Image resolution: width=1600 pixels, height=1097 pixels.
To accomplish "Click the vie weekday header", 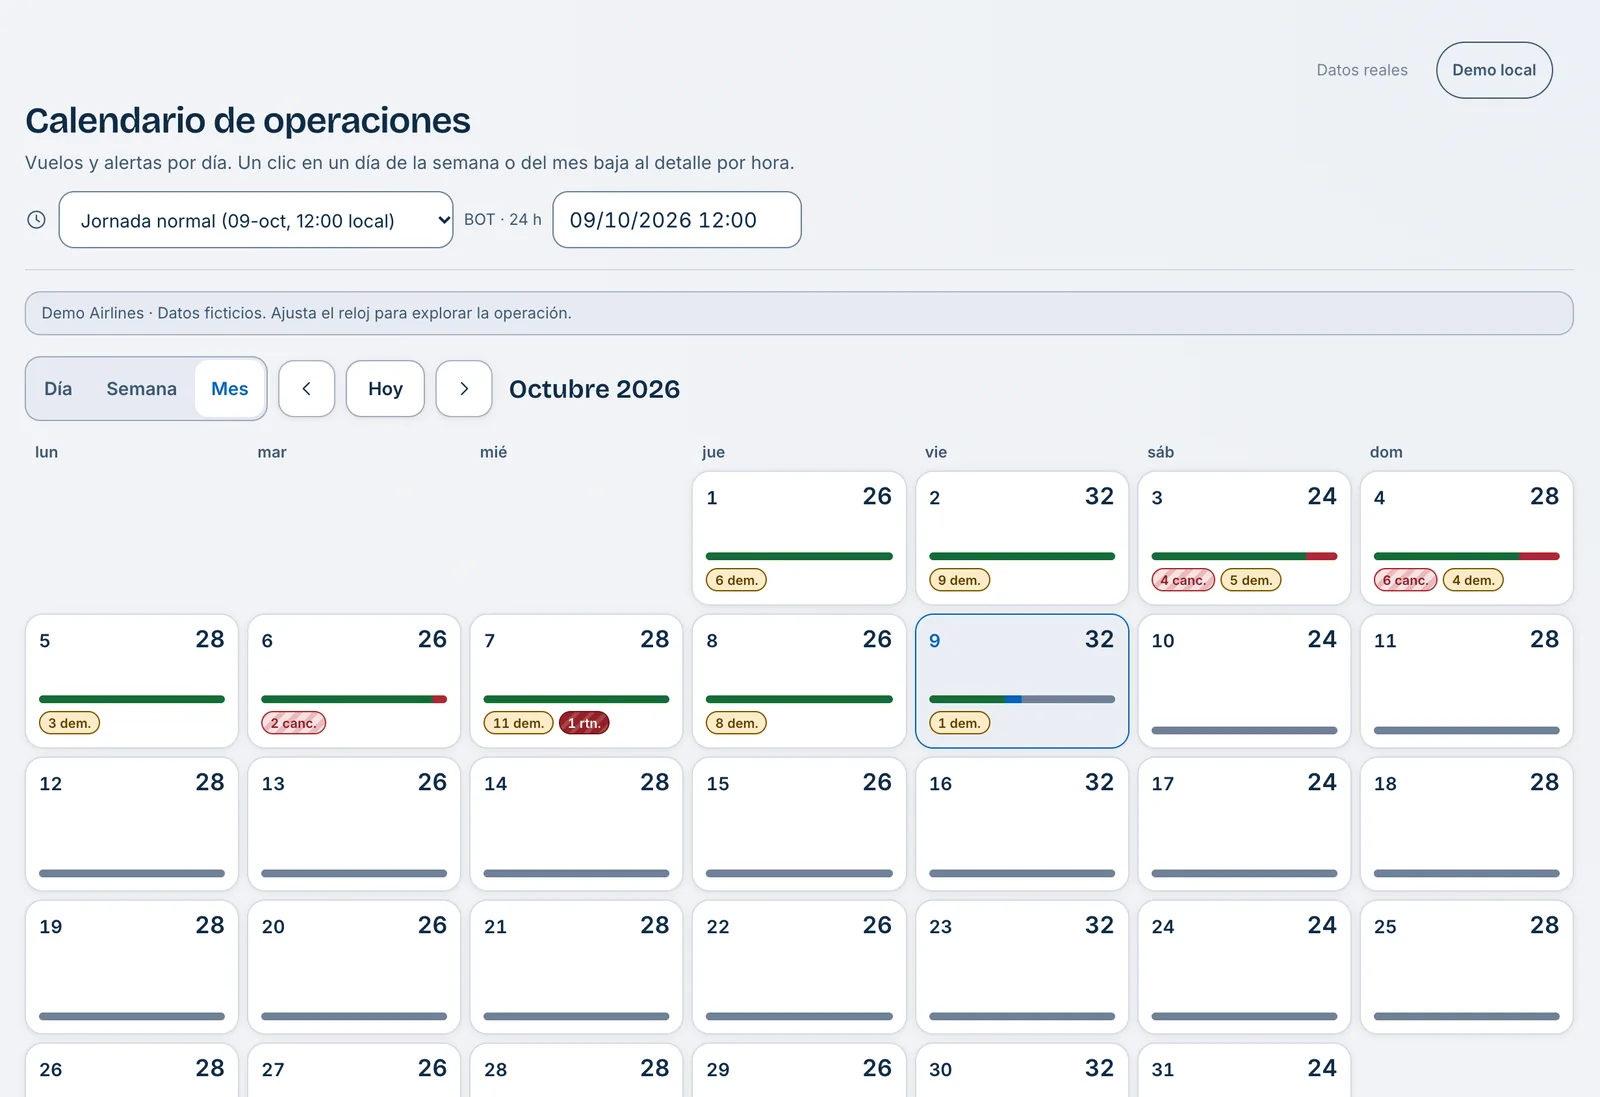I will point(936,452).
